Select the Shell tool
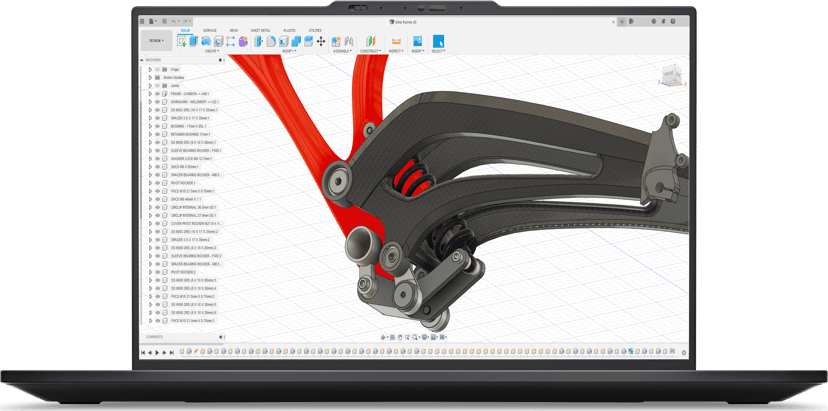 (284, 41)
